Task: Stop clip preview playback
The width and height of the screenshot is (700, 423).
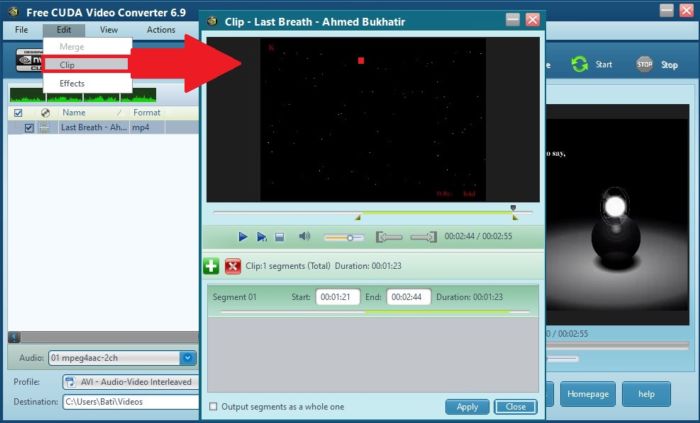Action: coord(279,237)
